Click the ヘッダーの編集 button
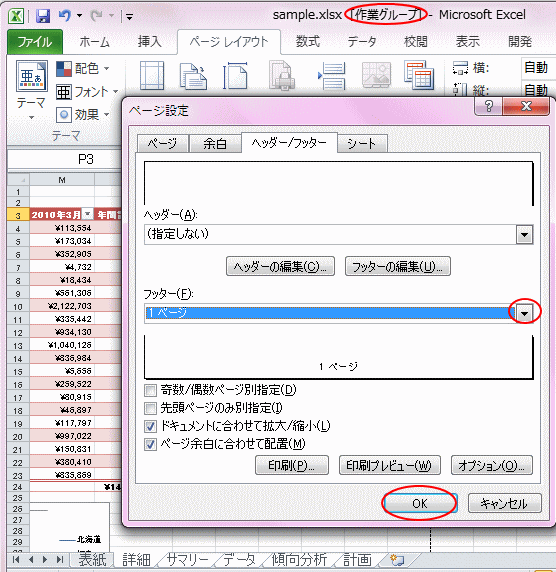This screenshot has width=556, height=572. coord(280,267)
